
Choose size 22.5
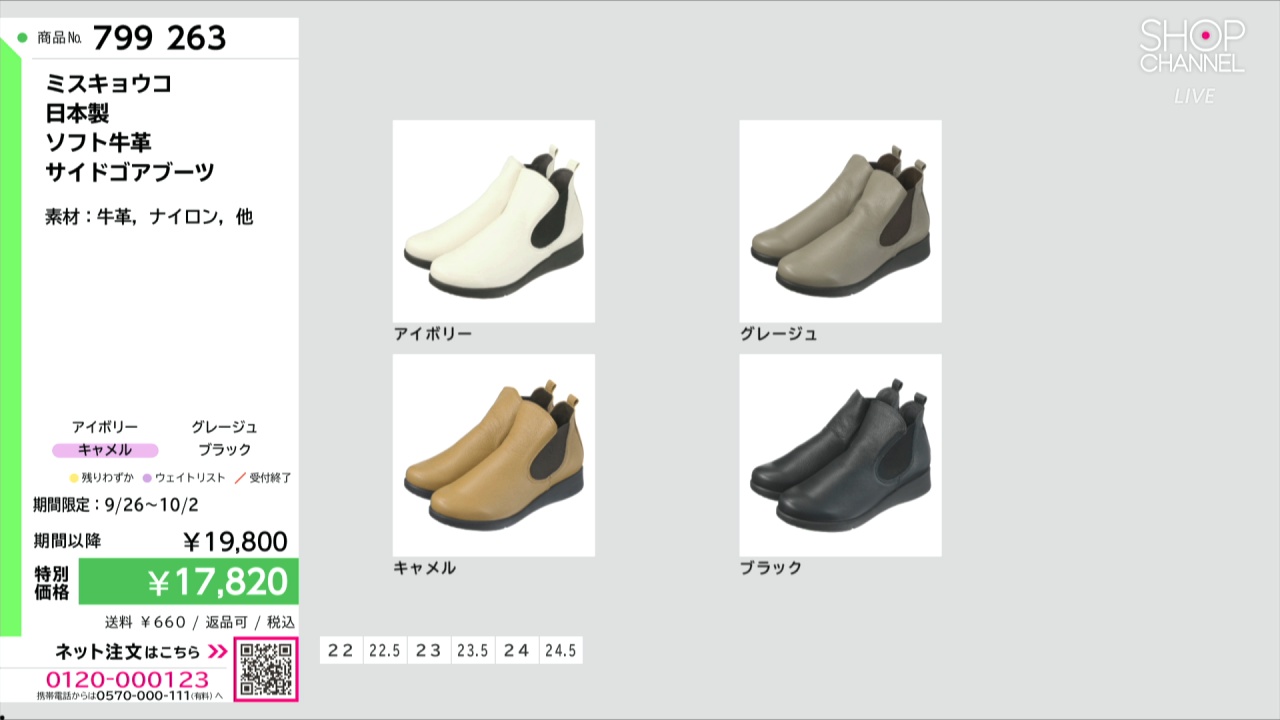click(385, 650)
